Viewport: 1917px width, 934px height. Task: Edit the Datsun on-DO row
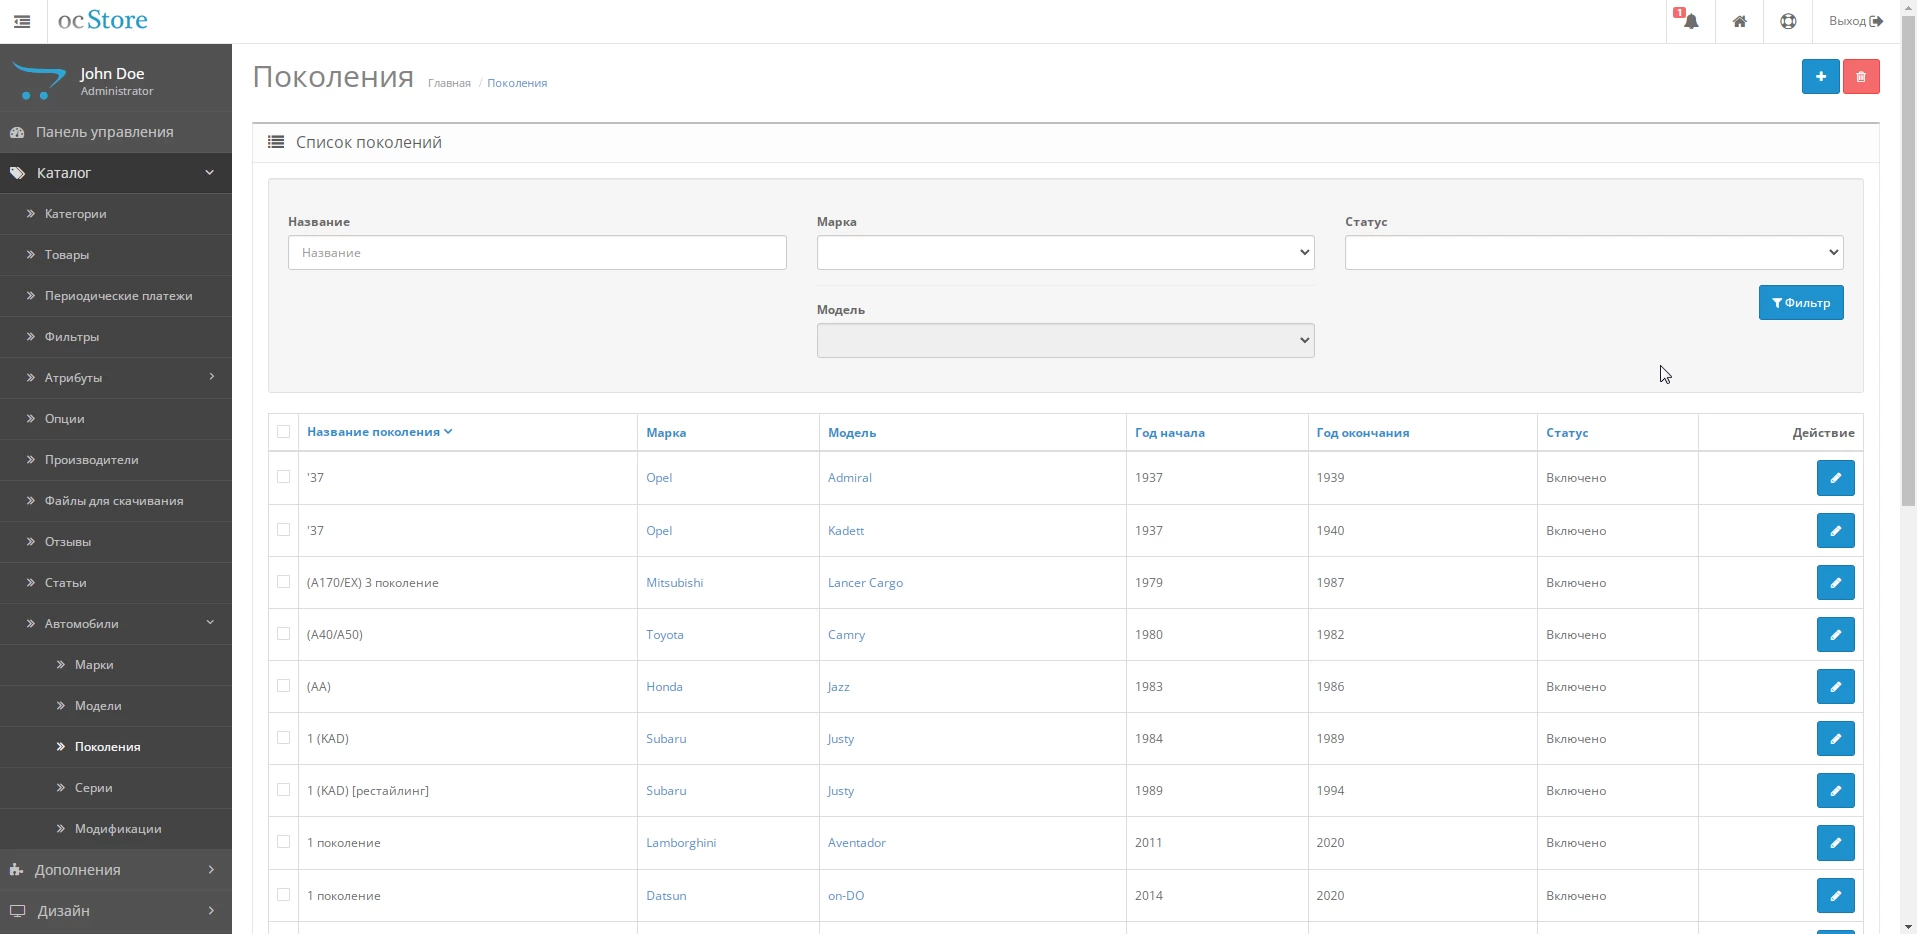pyautogui.click(x=1836, y=896)
